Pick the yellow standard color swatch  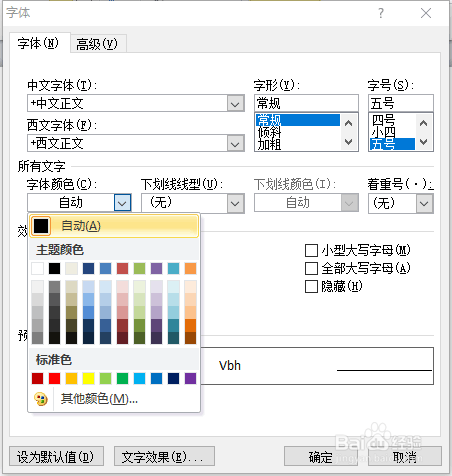[x=88, y=378]
